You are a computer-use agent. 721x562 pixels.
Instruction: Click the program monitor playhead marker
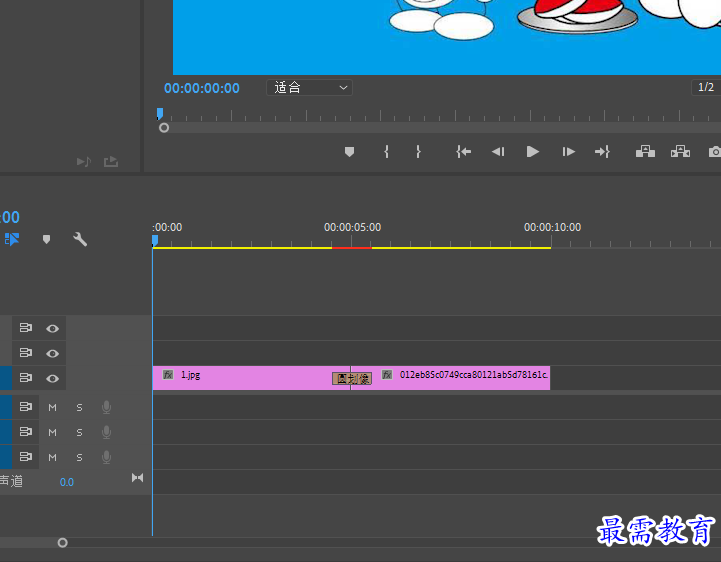click(160, 114)
